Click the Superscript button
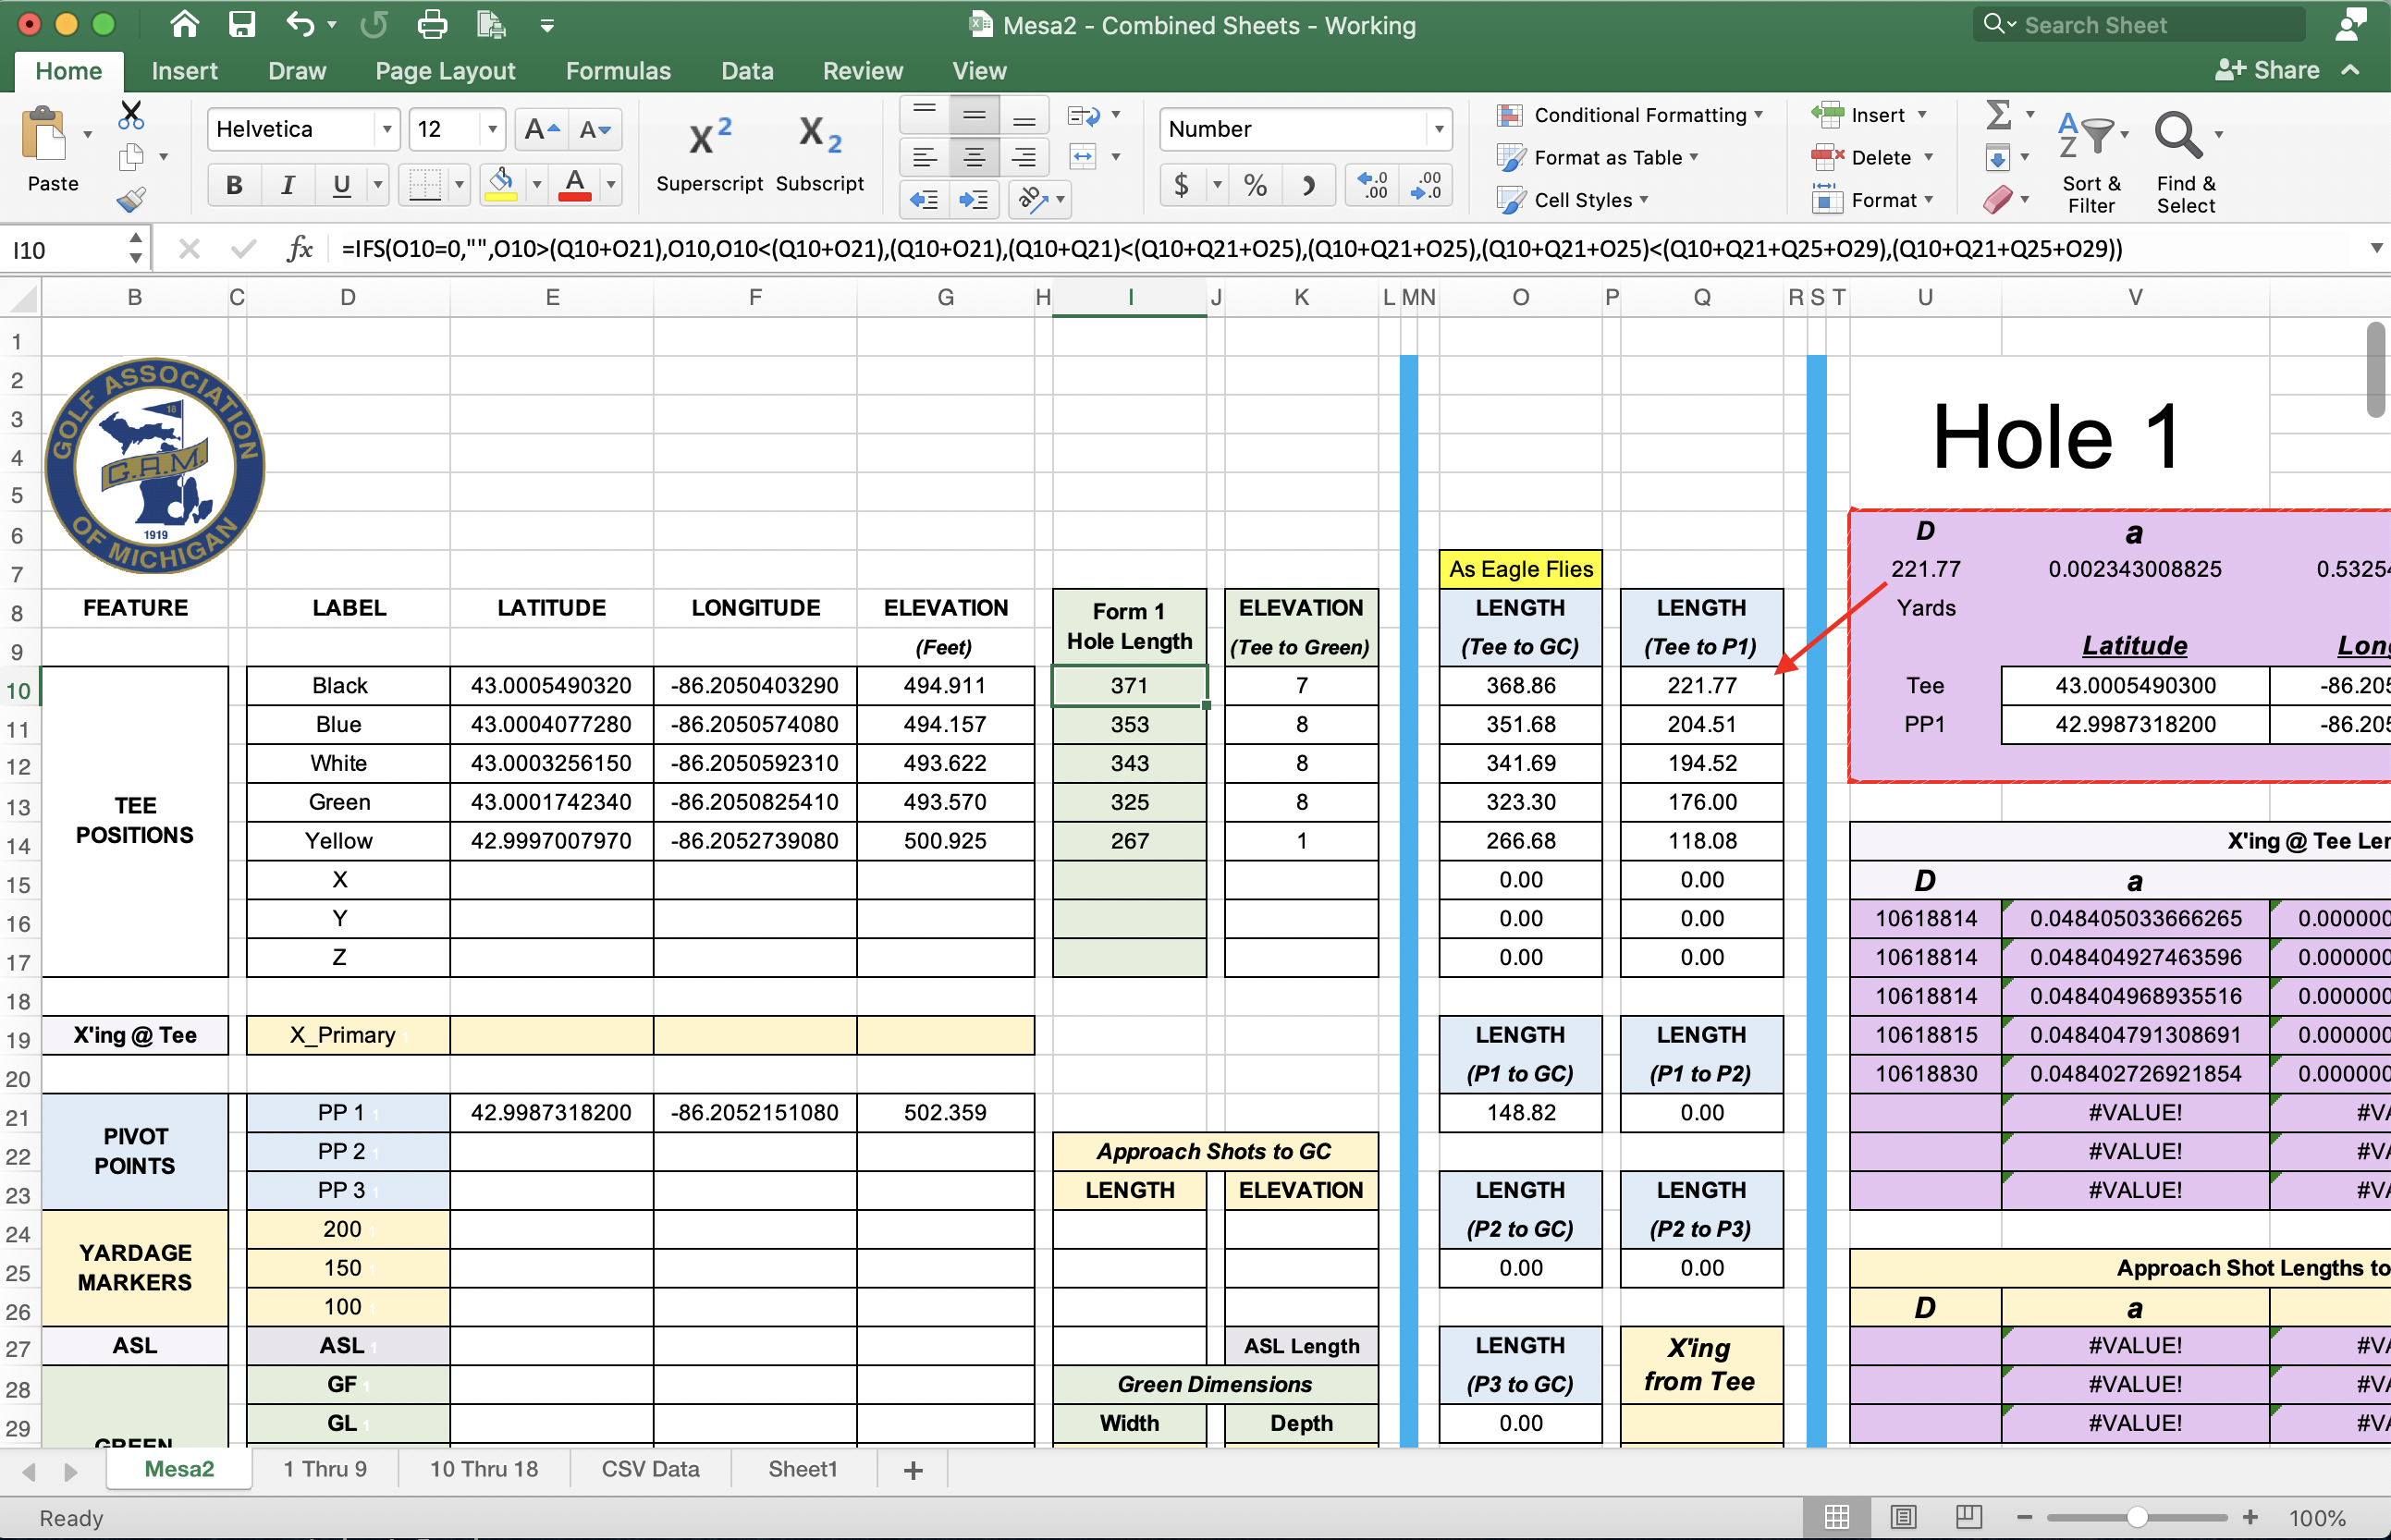2391x1540 pixels. pos(709,152)
